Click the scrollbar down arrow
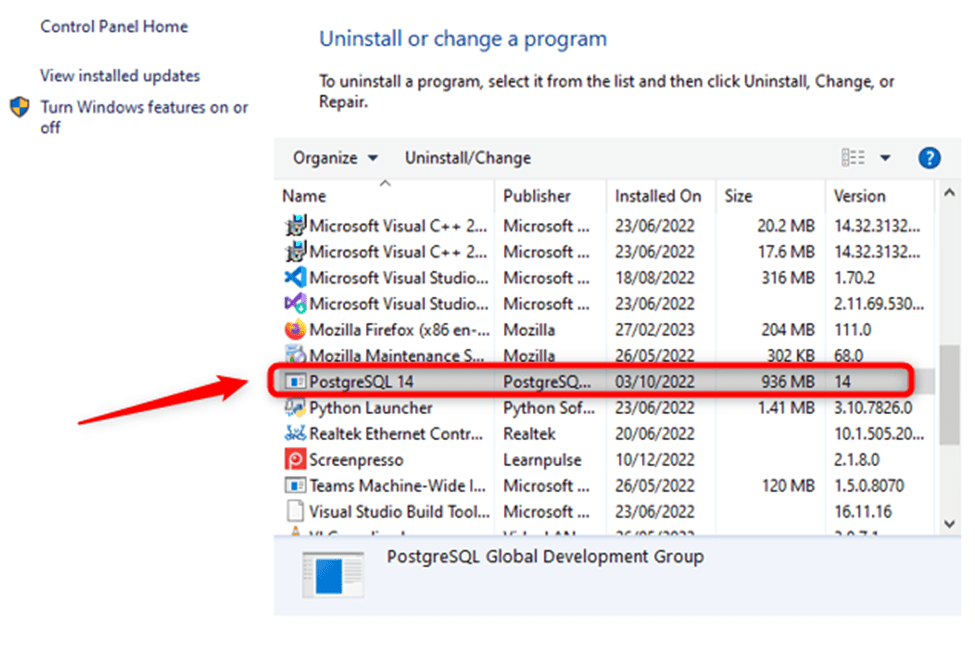Image resolution: width=975 pixels, height=671 pixels. click(947, 524)
